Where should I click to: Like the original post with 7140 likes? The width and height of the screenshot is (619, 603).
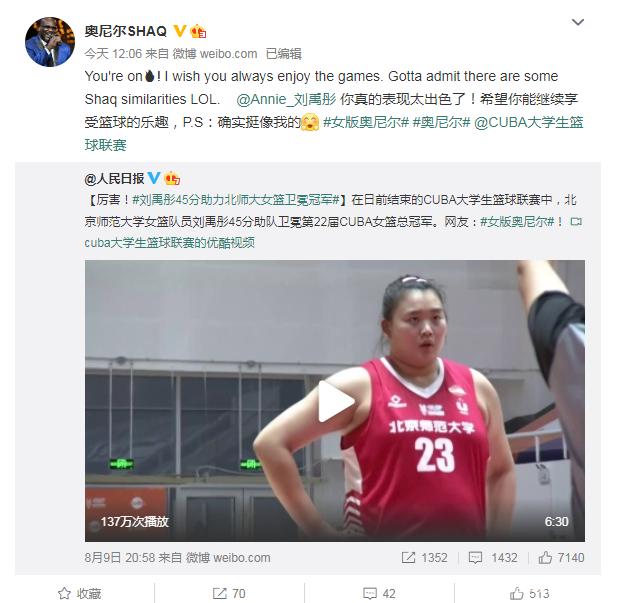561,558
